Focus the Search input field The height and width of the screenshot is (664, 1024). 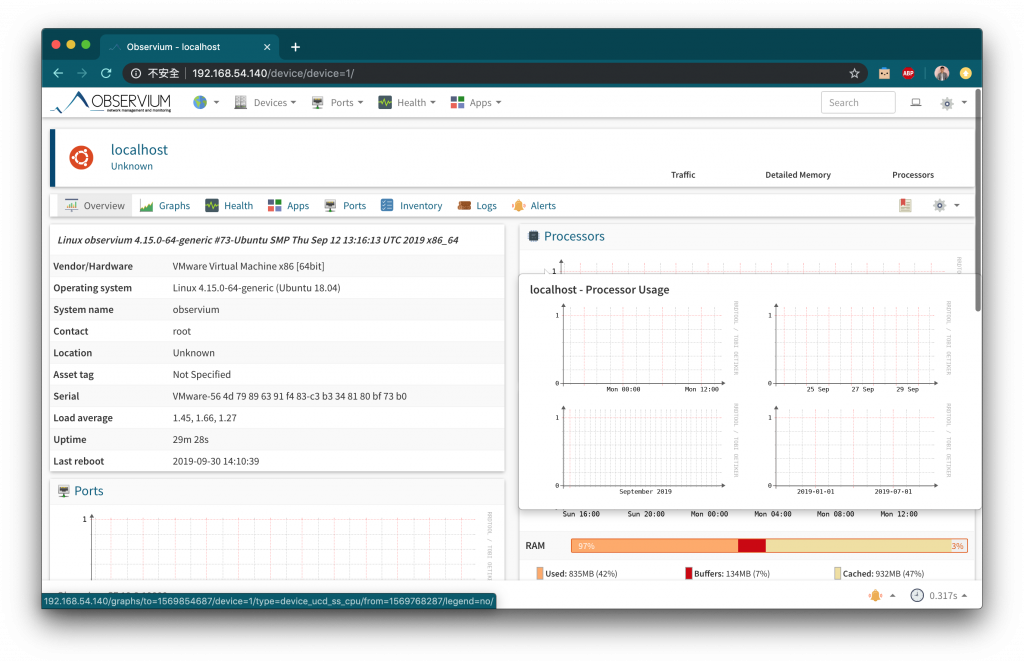(x=857, y=103)
